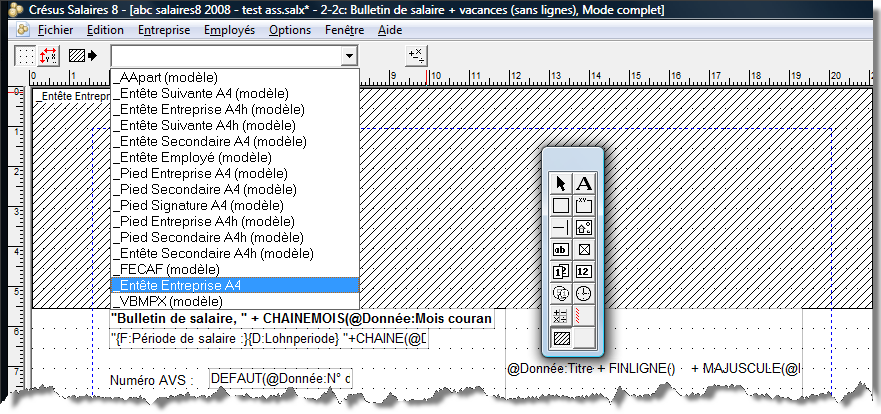Toggle the red X/Y dimension arrows button
This screenshot has width=881, height=414.
[x=48, y=56]
